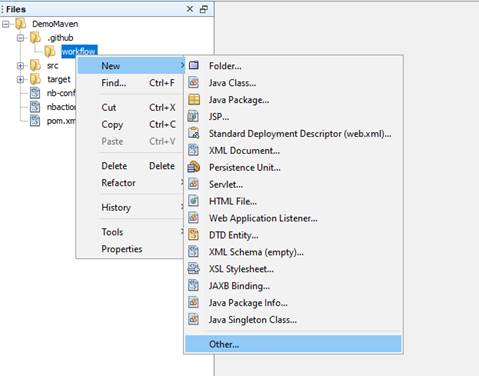Choose Properties from the context menu
479x376 pixels.
pos(131,249)
